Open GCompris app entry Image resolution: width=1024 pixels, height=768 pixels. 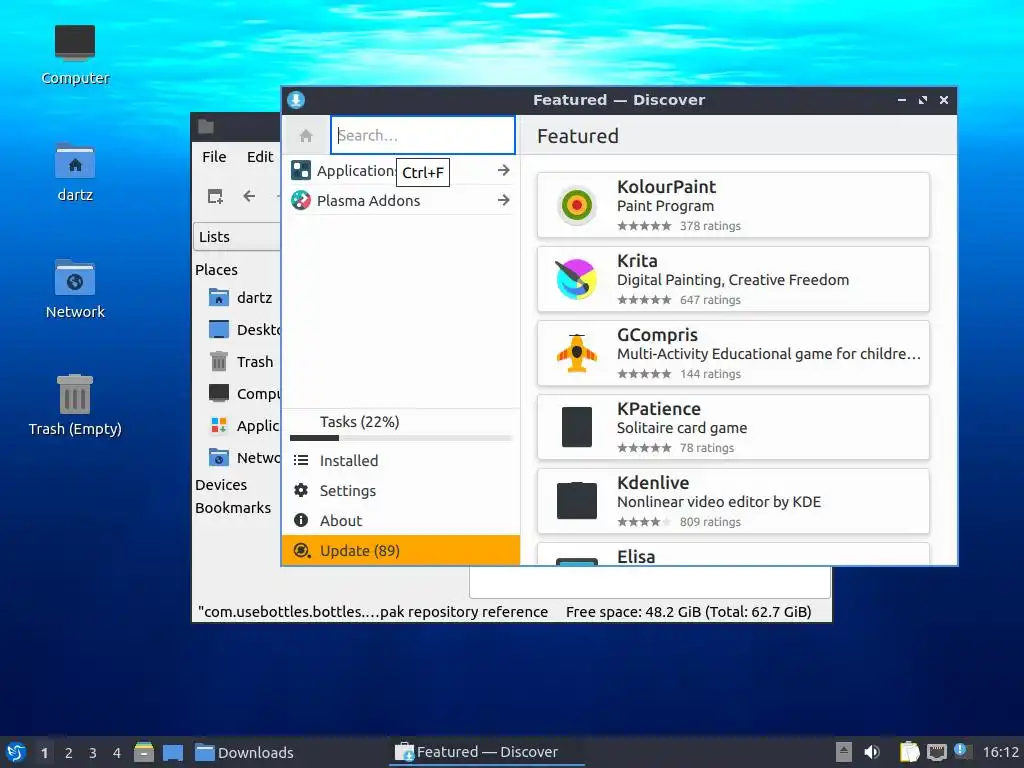733,353
